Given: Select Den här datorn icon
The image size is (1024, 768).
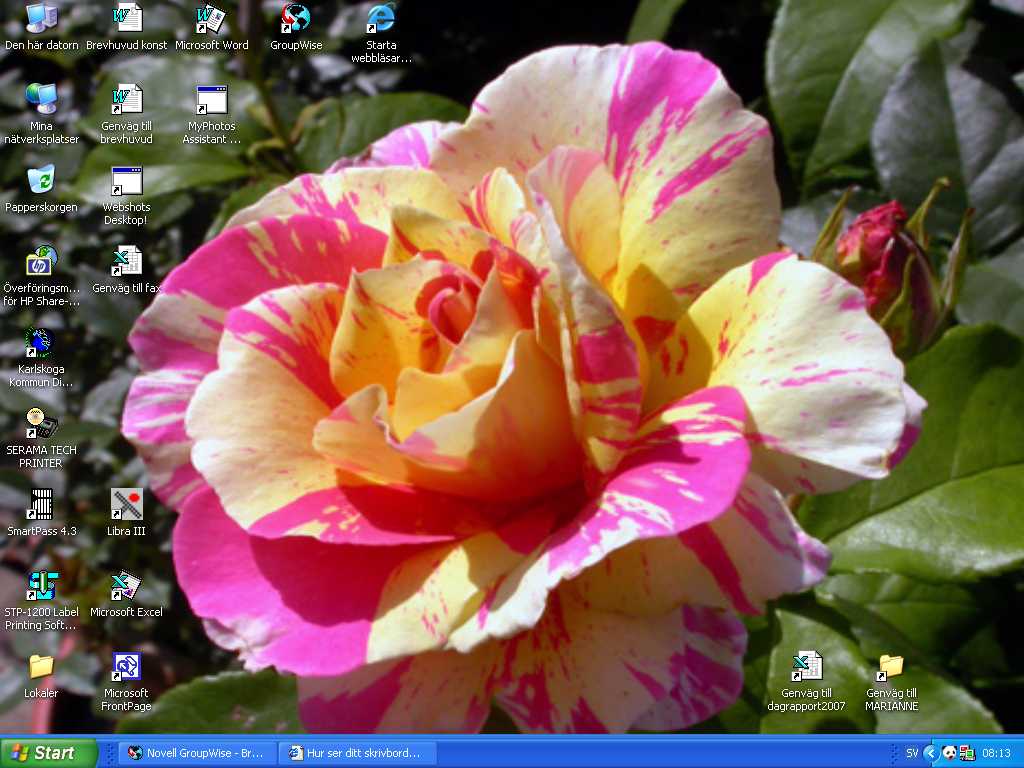Looking at the screenshot, I should 41,19.
